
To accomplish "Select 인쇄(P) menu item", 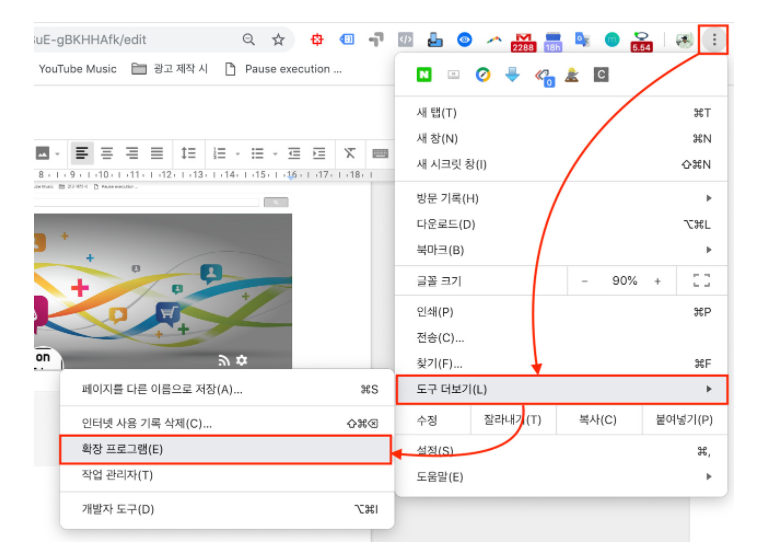I will (561, 312).
